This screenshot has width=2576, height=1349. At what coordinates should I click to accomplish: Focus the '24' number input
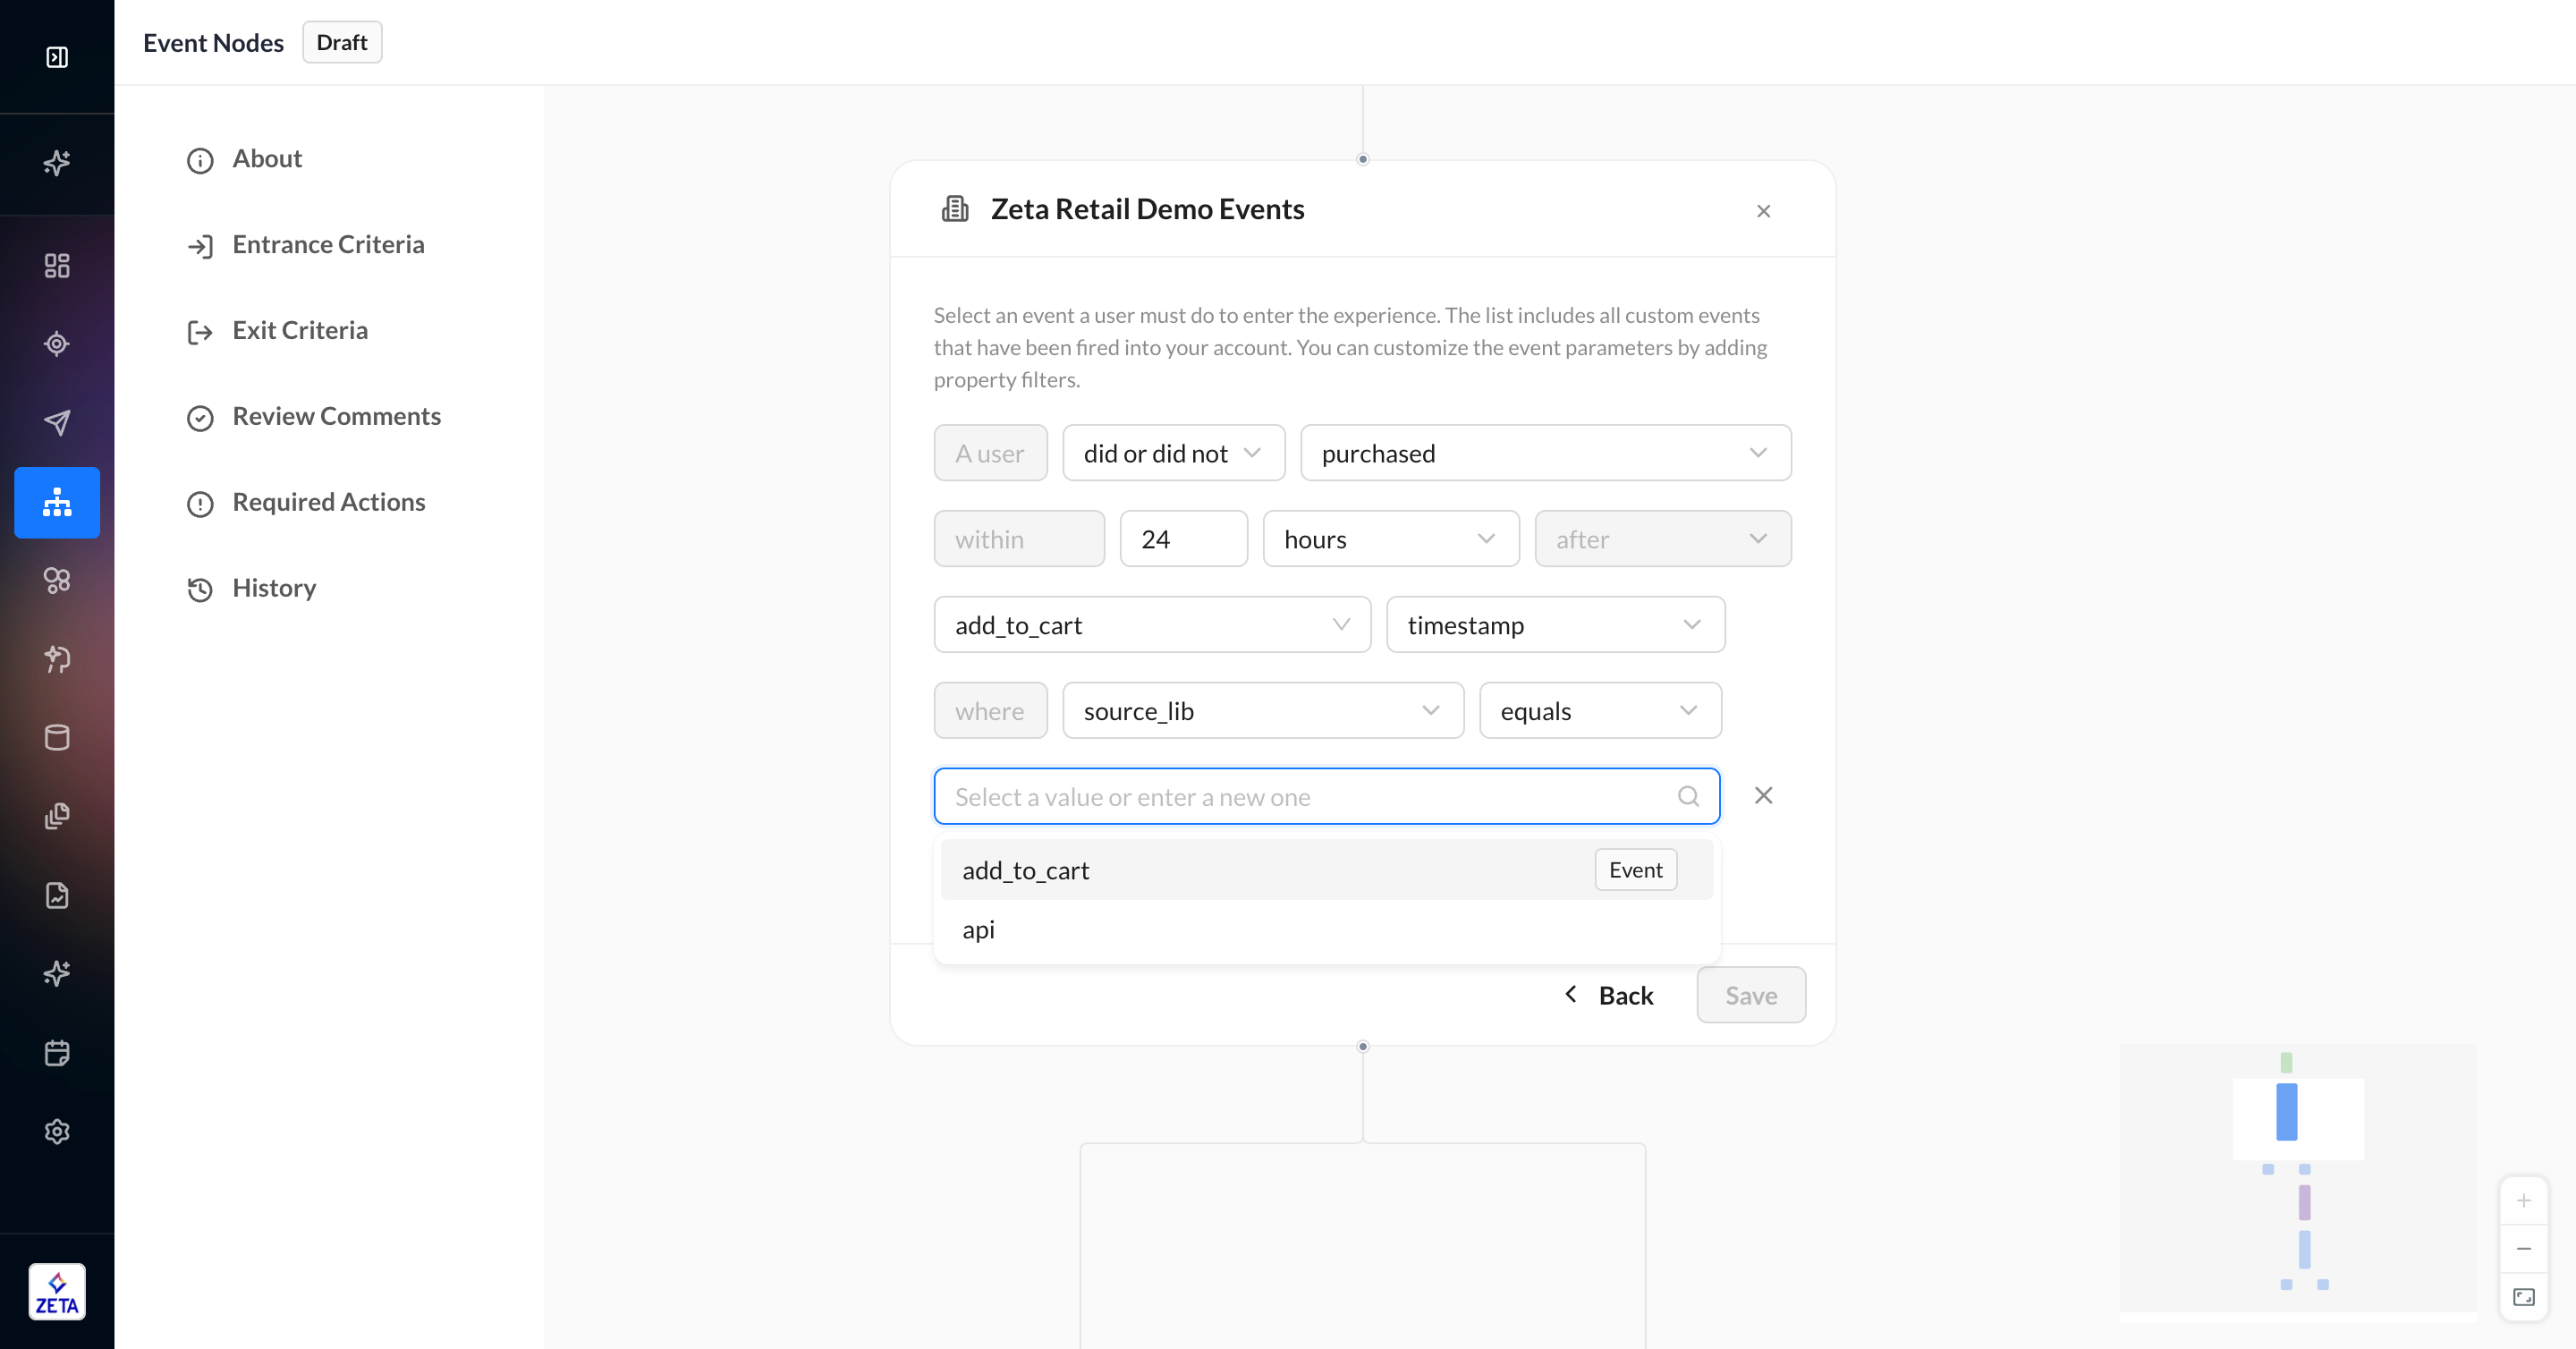pyautogui.click(x=1183, y=540)
